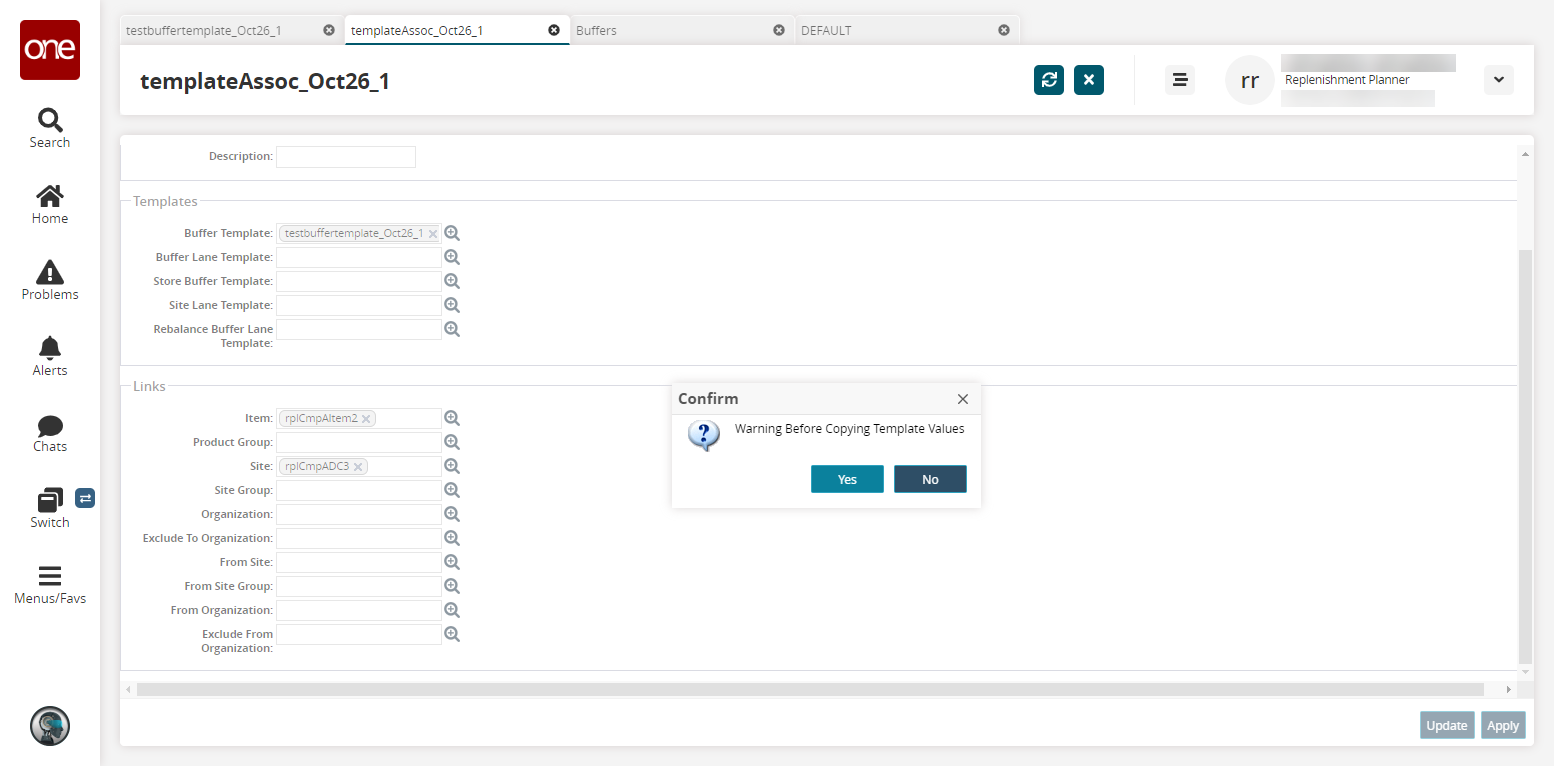Open the Problems warning icon

tap(50, 272)
